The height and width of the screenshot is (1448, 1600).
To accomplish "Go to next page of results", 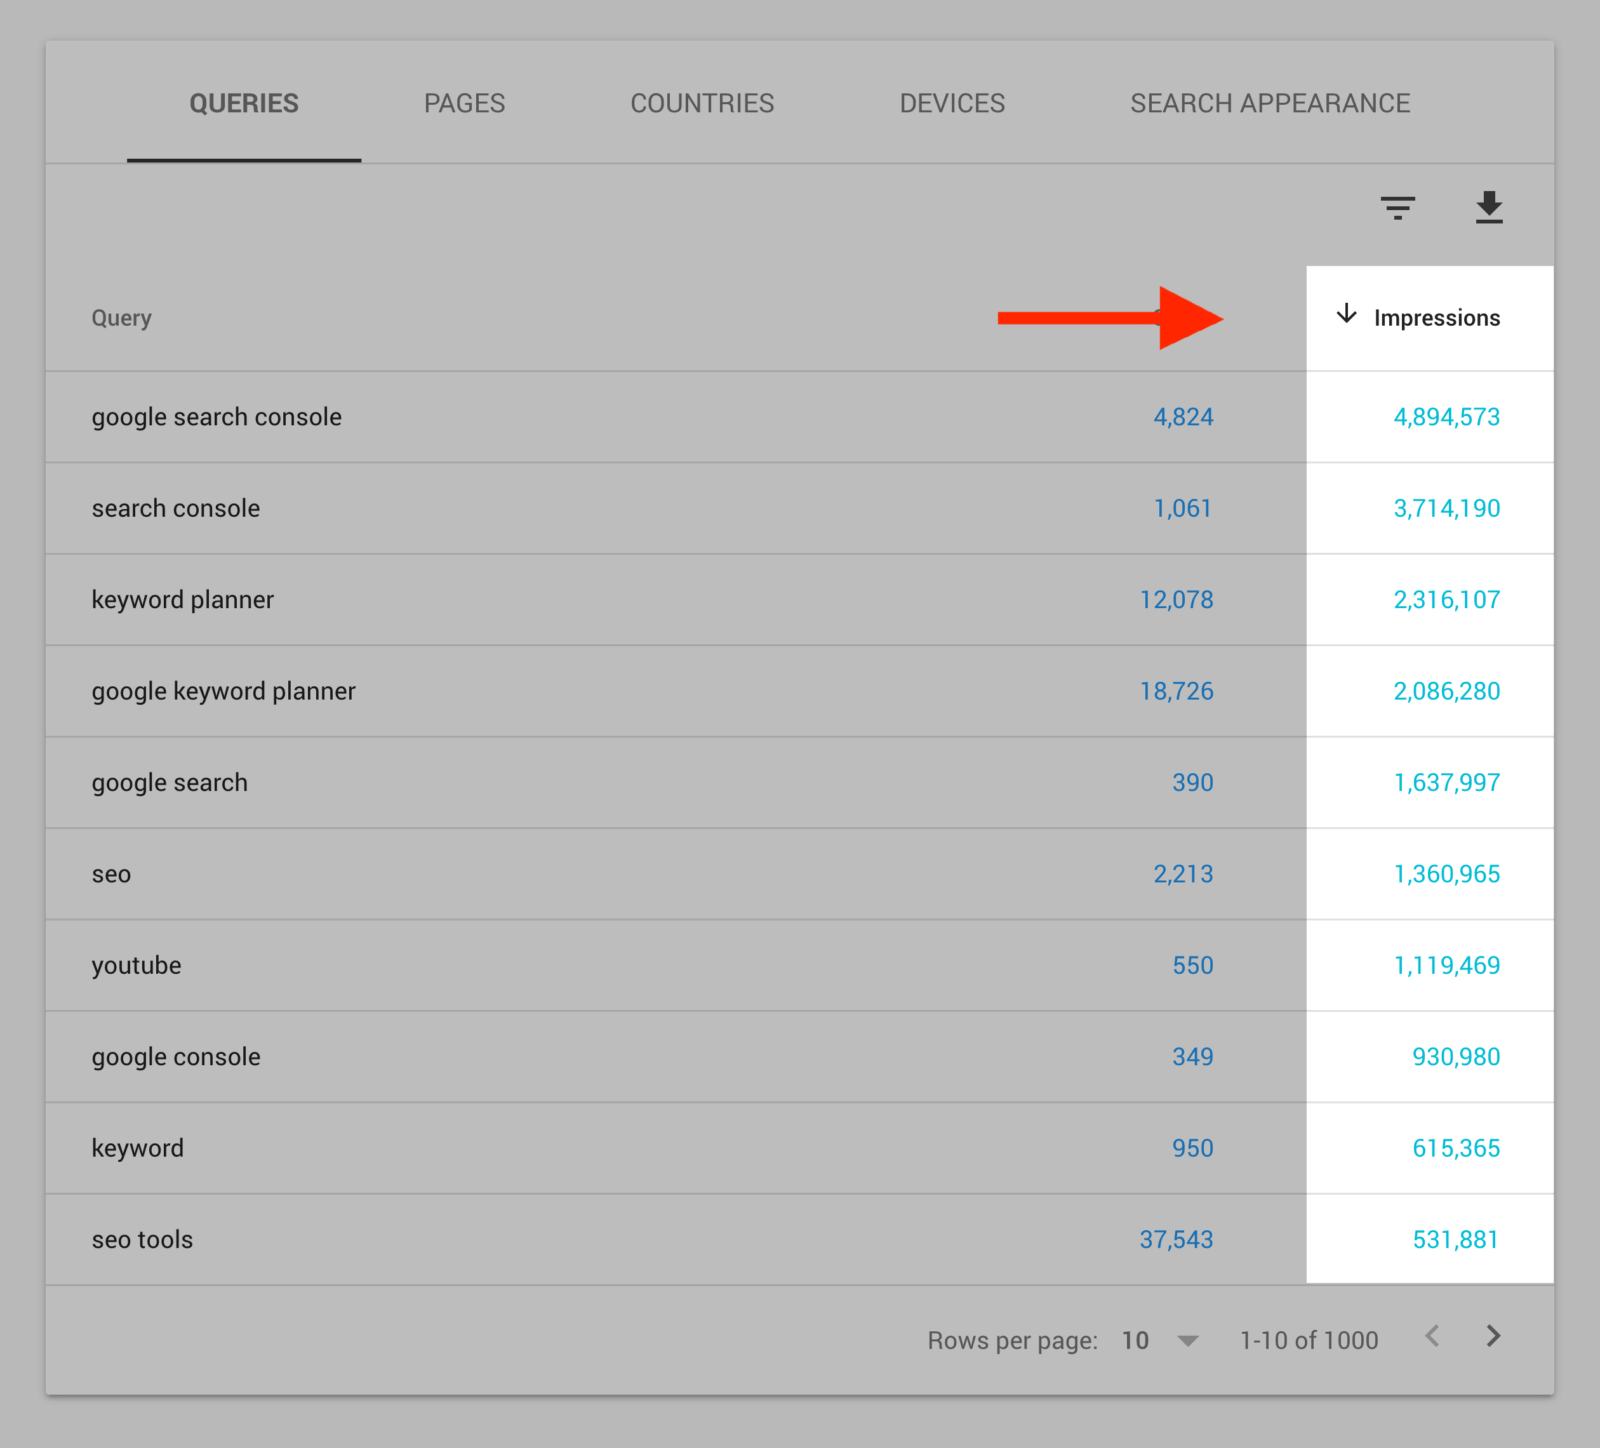I will click(1493, 1337).
